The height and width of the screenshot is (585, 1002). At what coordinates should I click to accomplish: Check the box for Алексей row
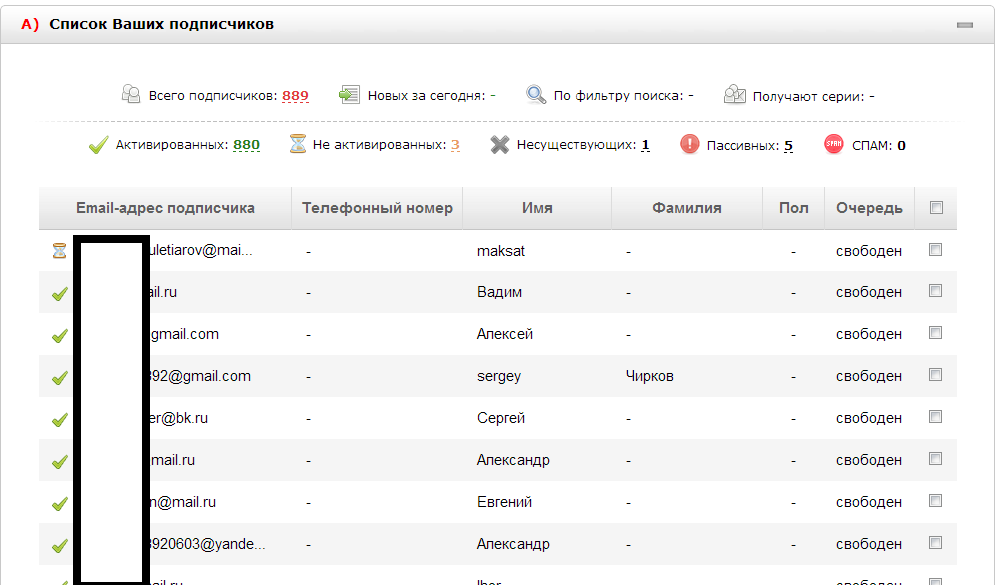click(936, 332)
